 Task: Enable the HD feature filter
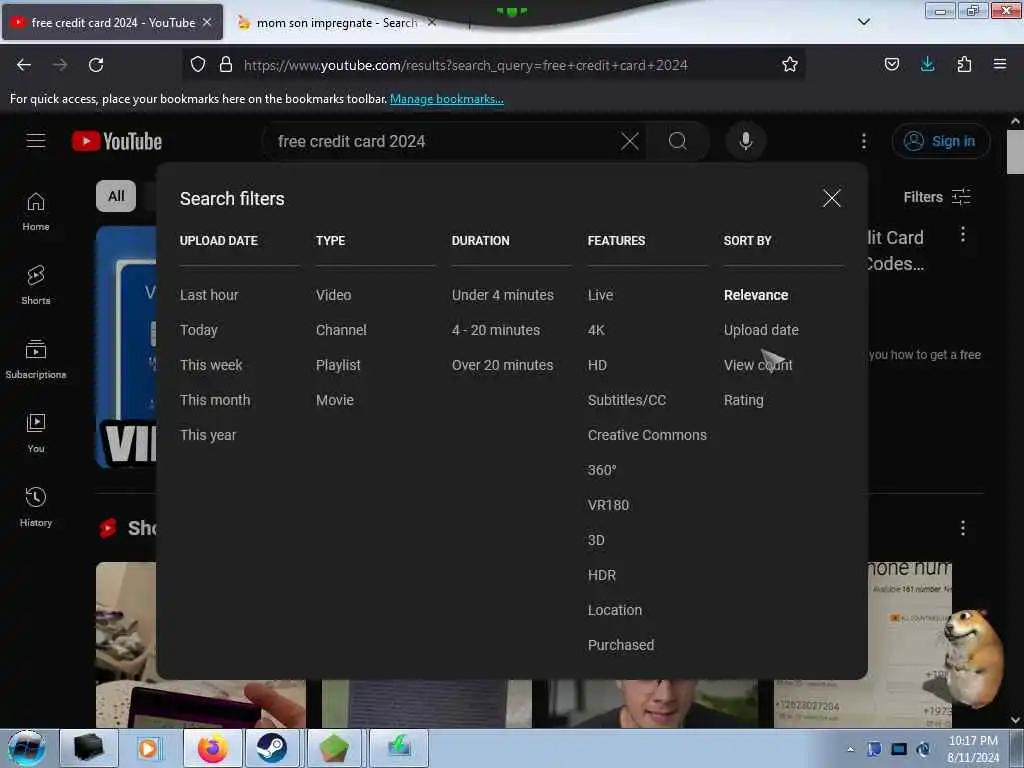coord(597,365)
